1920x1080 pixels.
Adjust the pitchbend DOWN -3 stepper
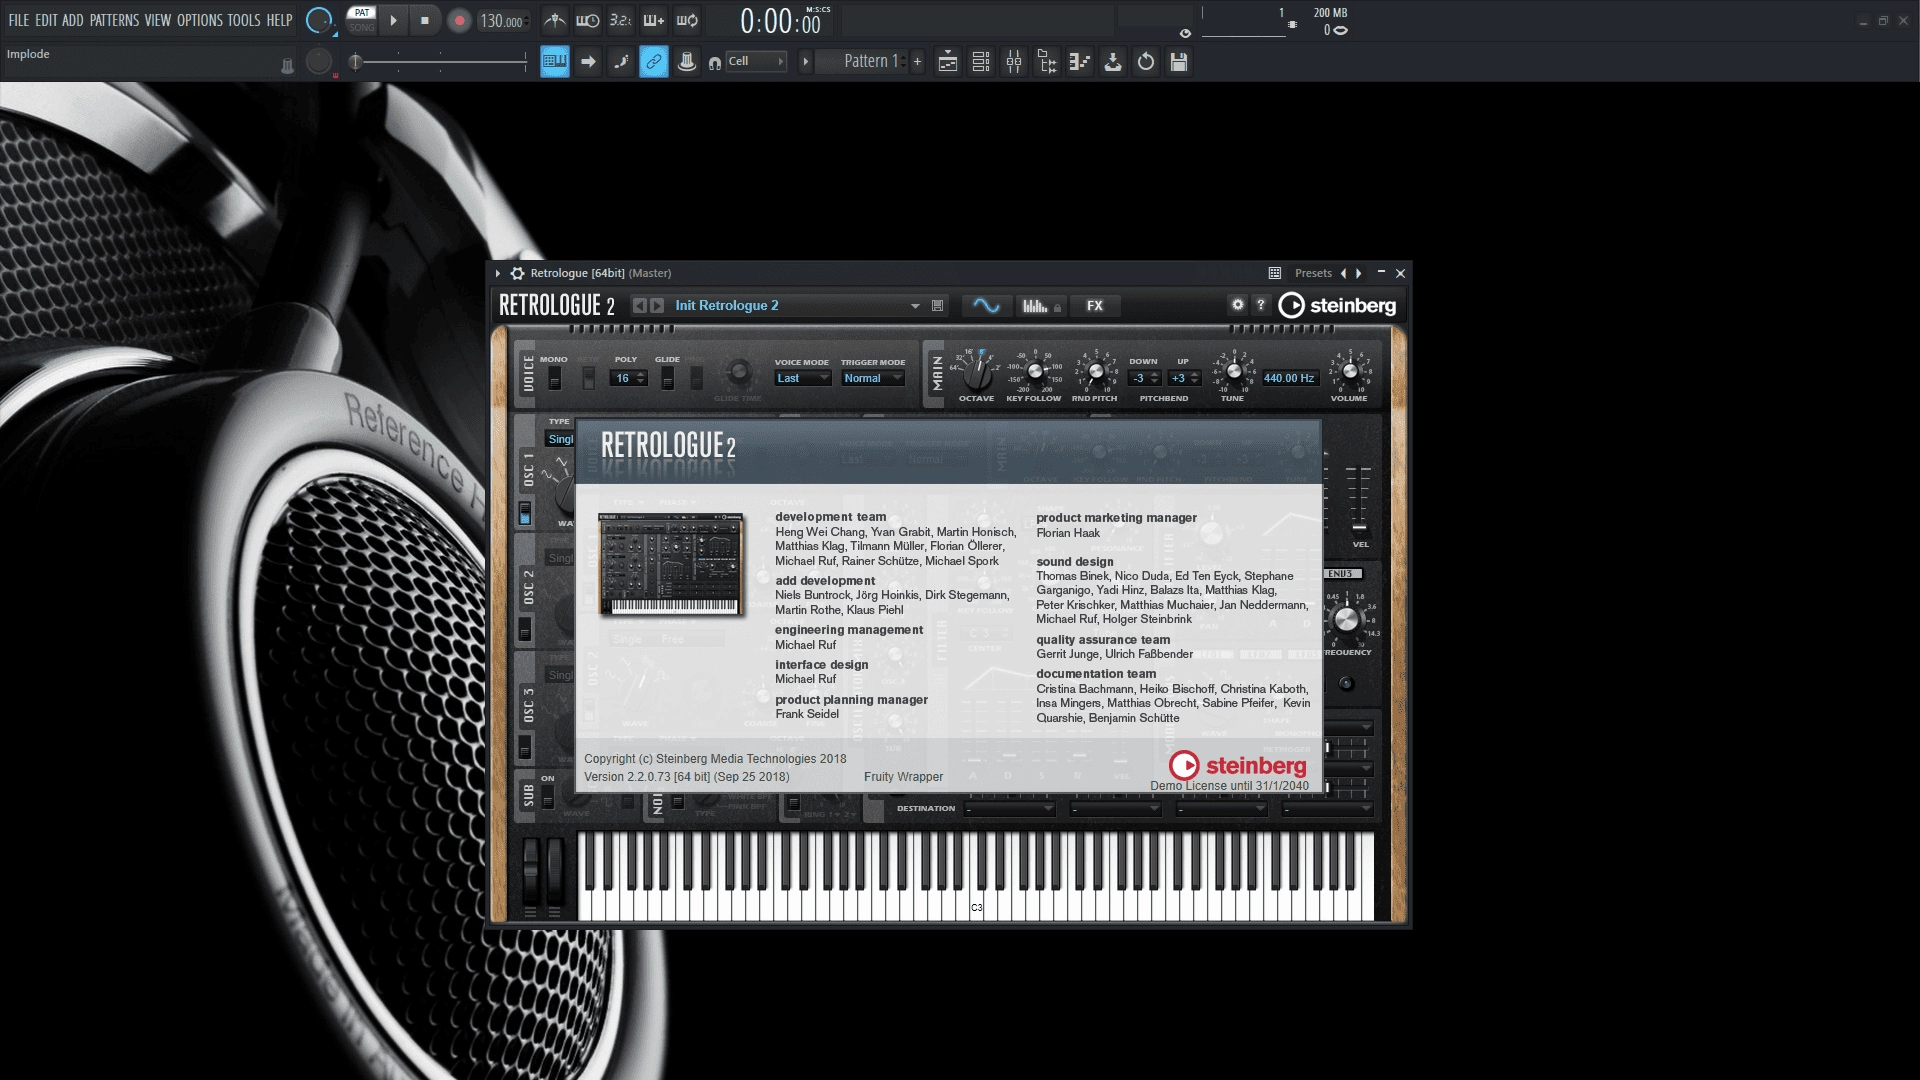click(x=1145, y=378)
